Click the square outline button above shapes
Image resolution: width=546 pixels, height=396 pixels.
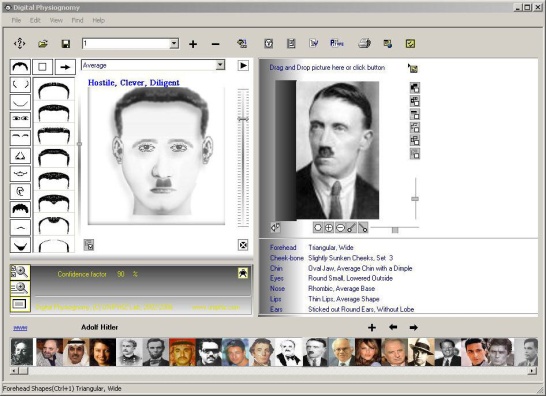click(x=42, y=67)
